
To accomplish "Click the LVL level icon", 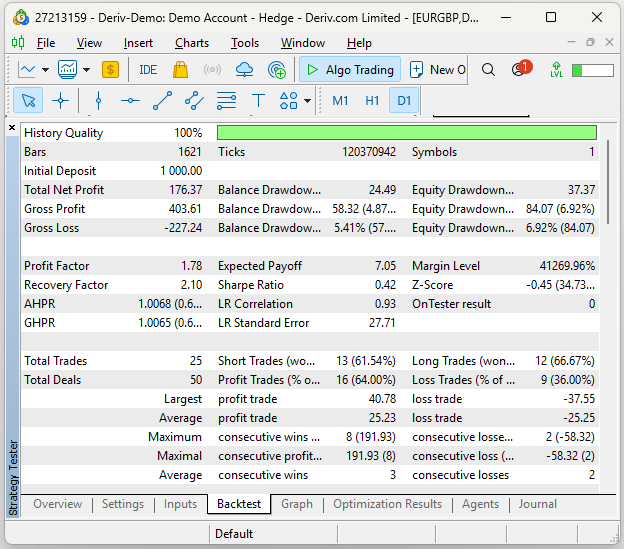I will pos(556,70).
